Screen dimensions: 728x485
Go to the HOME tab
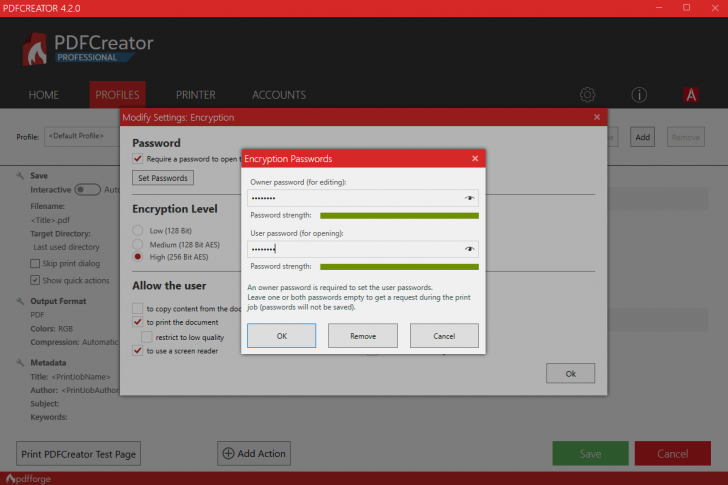[44, 95]
